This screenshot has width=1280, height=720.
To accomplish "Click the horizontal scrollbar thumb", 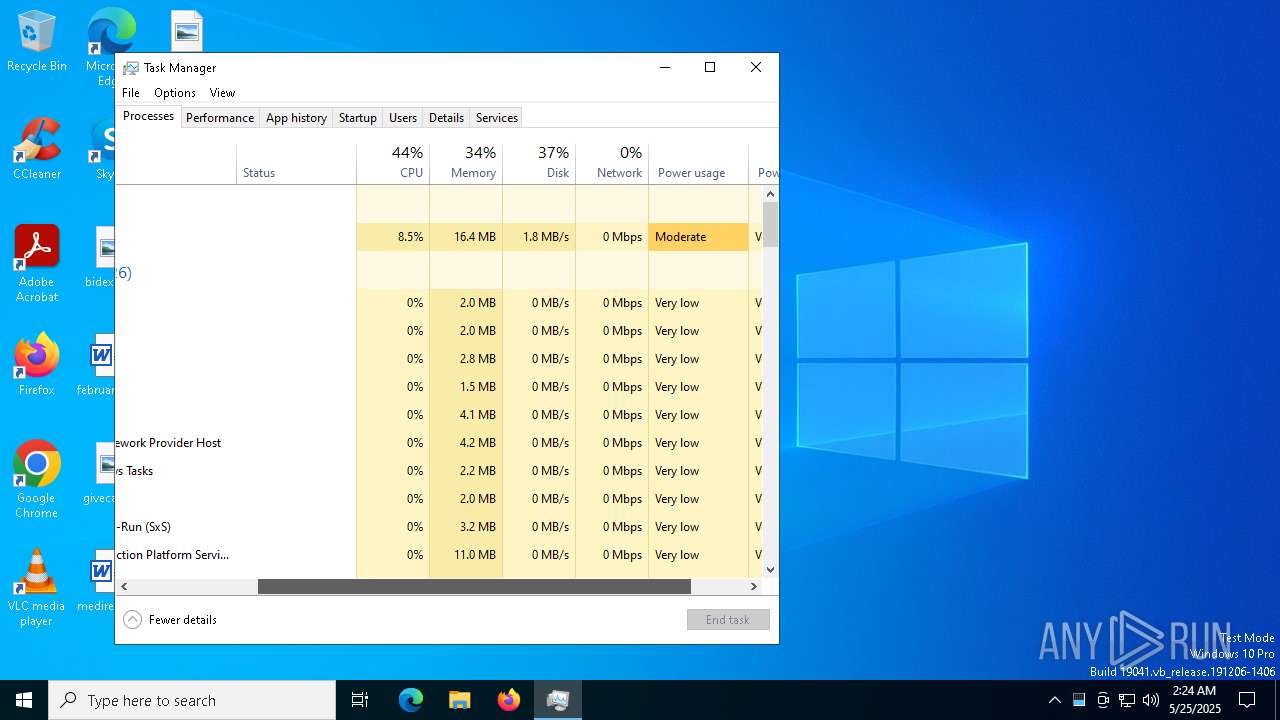I will click(x=474, y=587).
